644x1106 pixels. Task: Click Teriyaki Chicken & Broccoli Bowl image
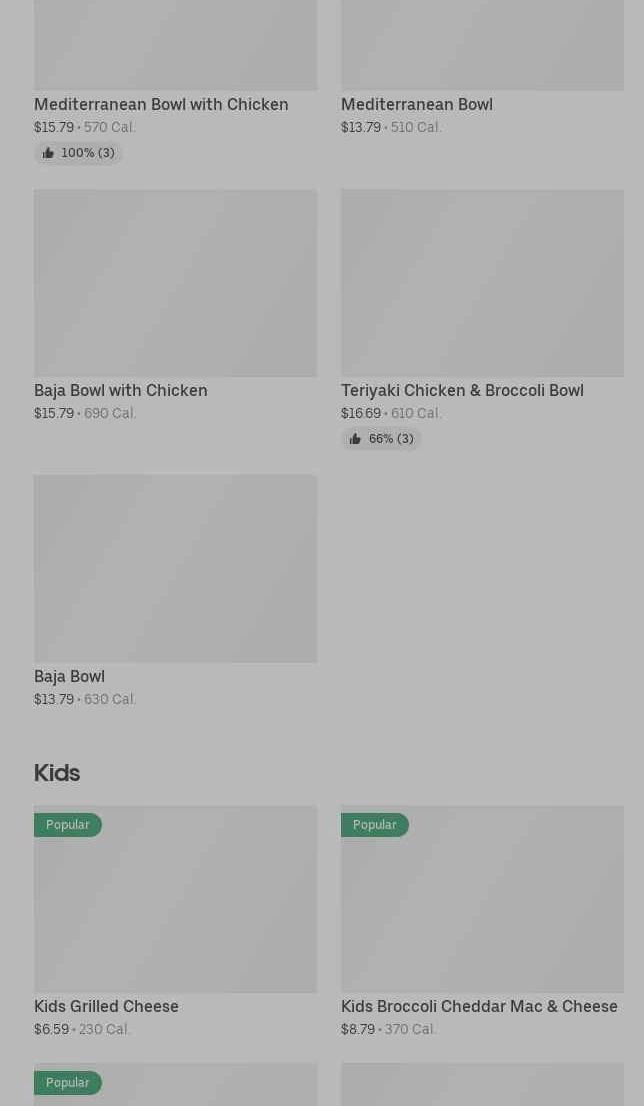coord(482,283)
